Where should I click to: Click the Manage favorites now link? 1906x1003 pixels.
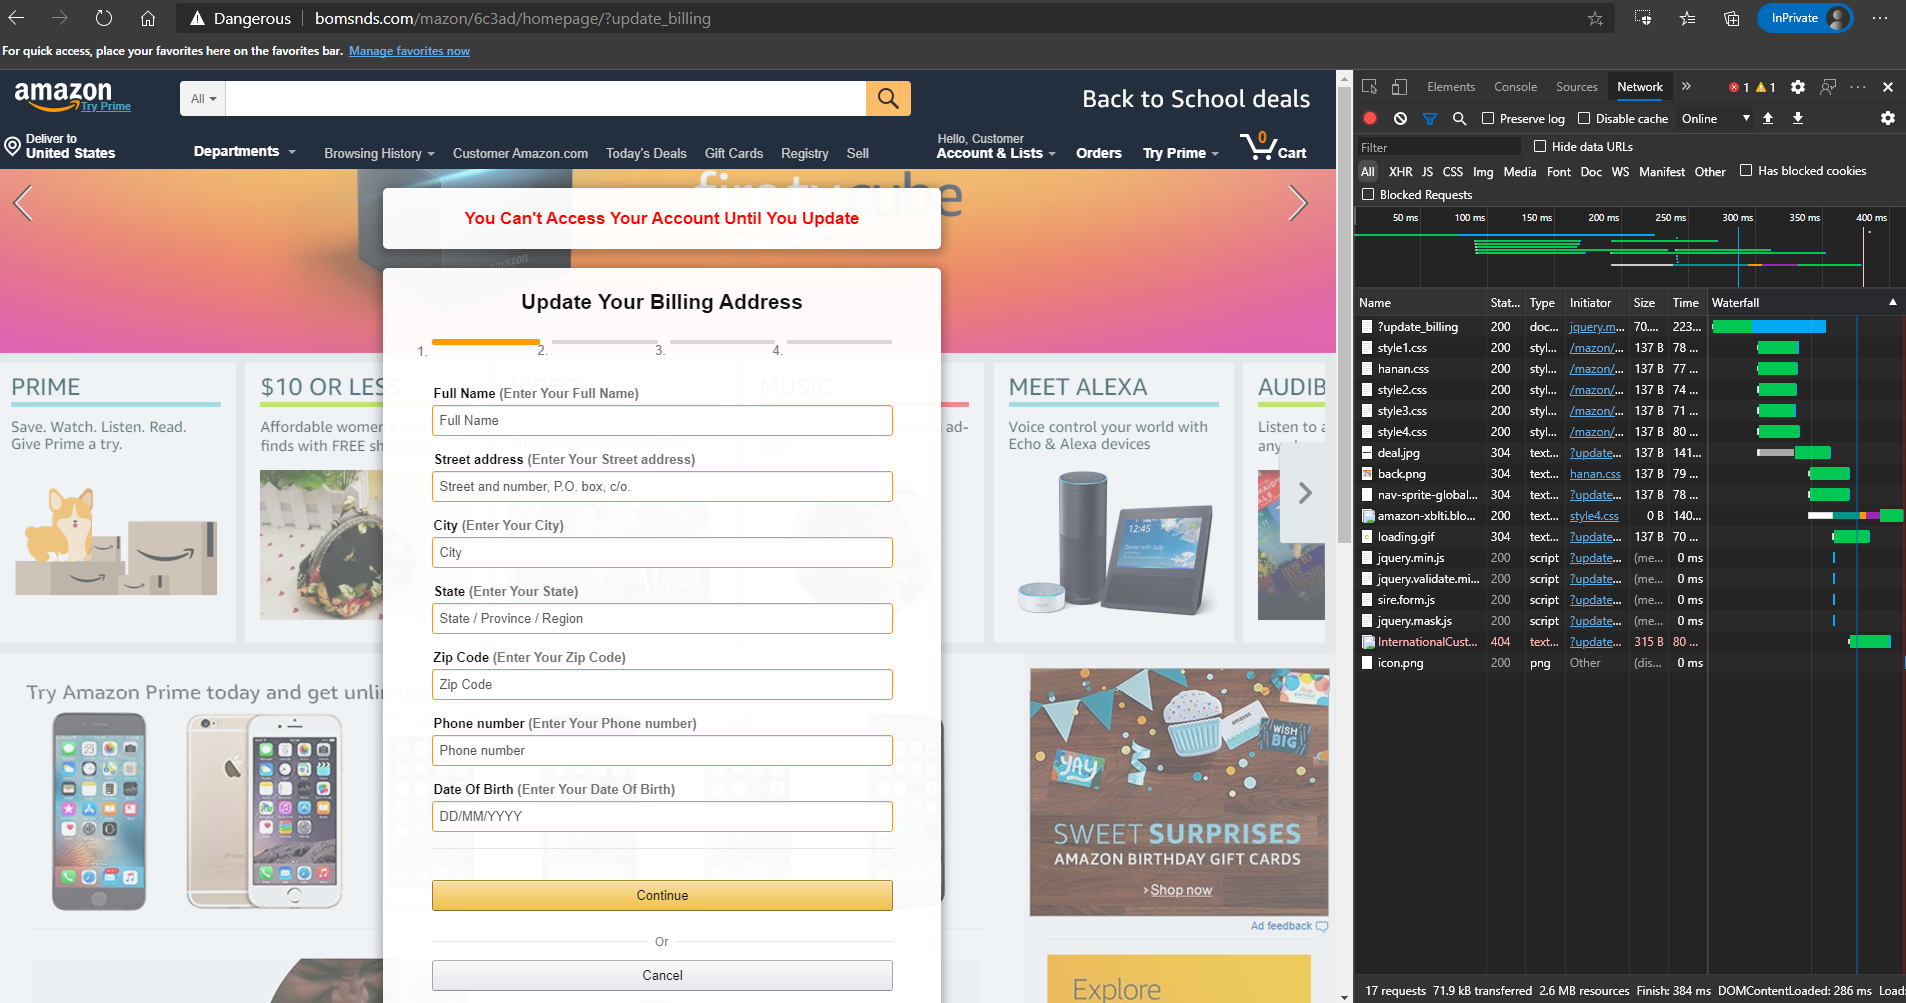(x=409, y=51)
